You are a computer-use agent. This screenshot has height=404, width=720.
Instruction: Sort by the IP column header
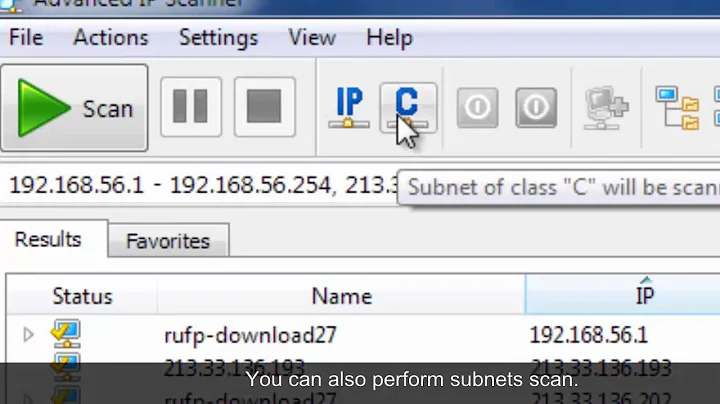623,295
